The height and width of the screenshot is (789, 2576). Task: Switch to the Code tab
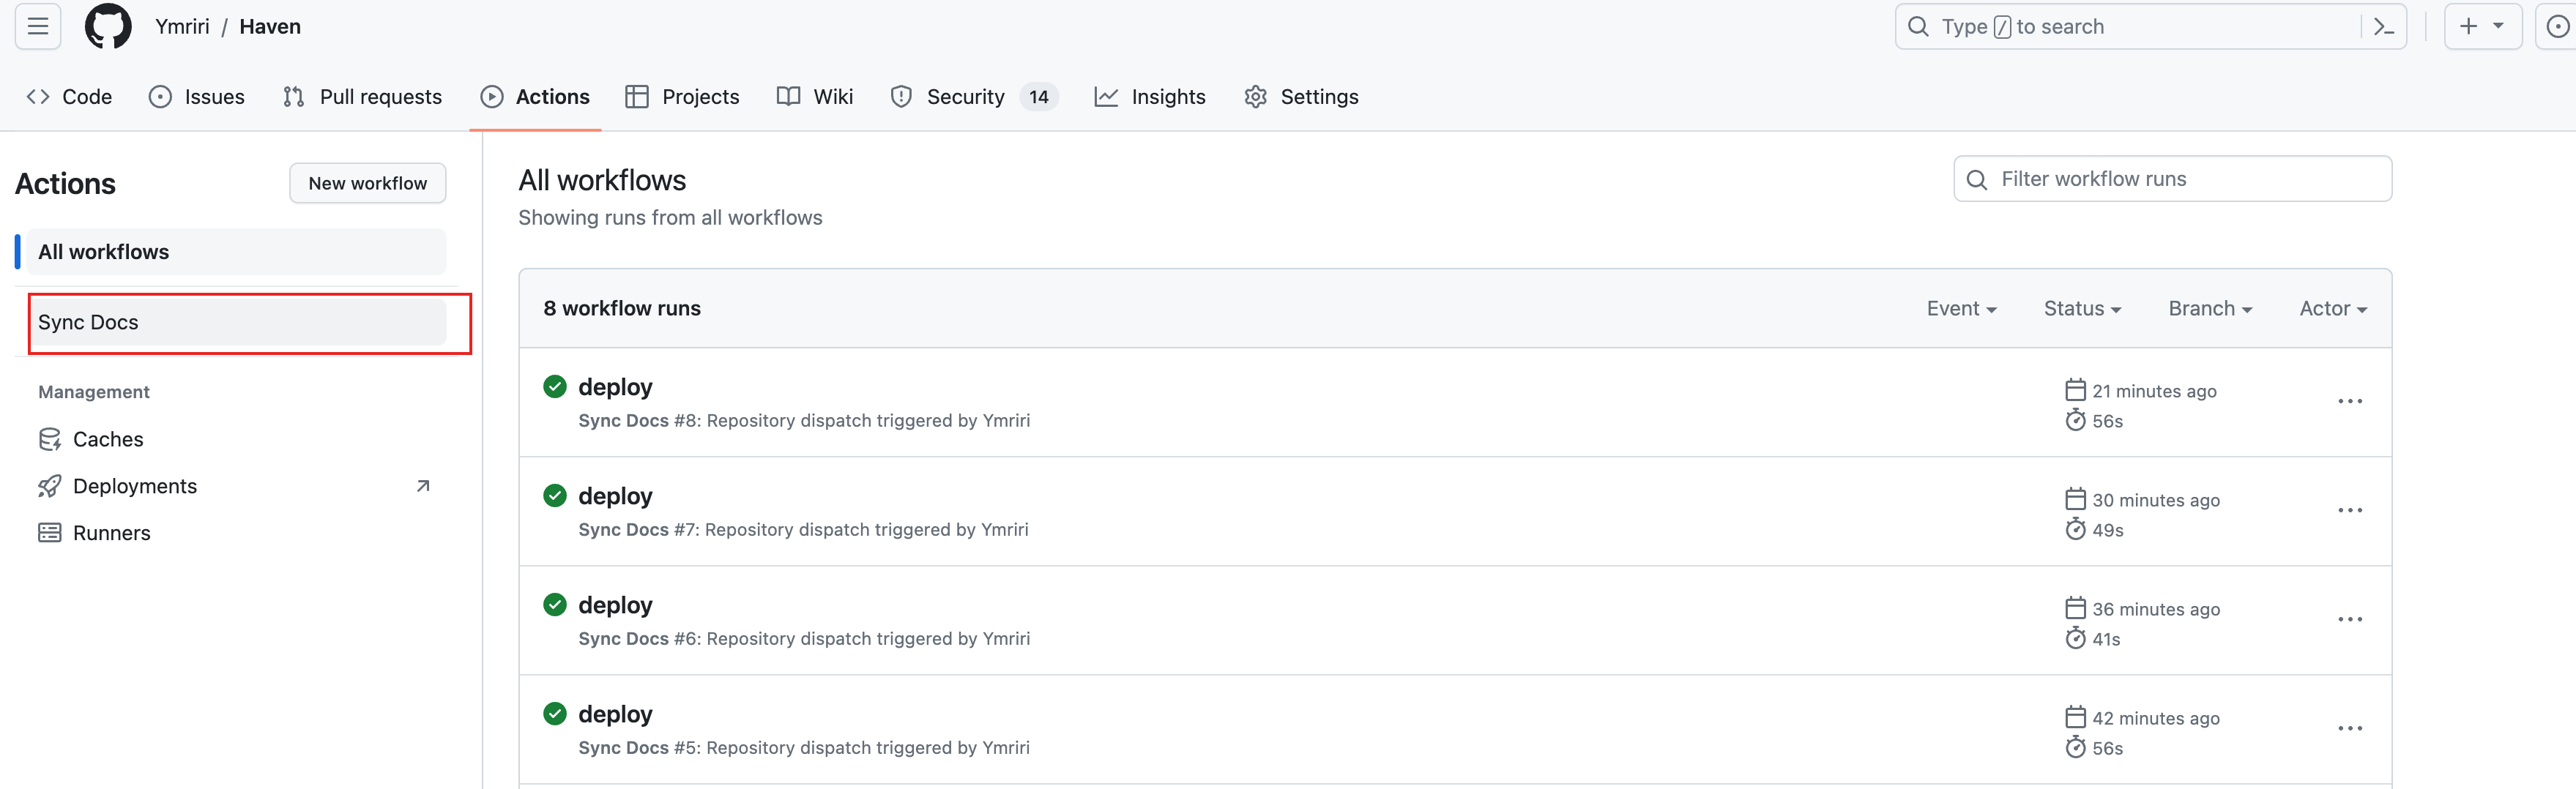click(69, 97)
